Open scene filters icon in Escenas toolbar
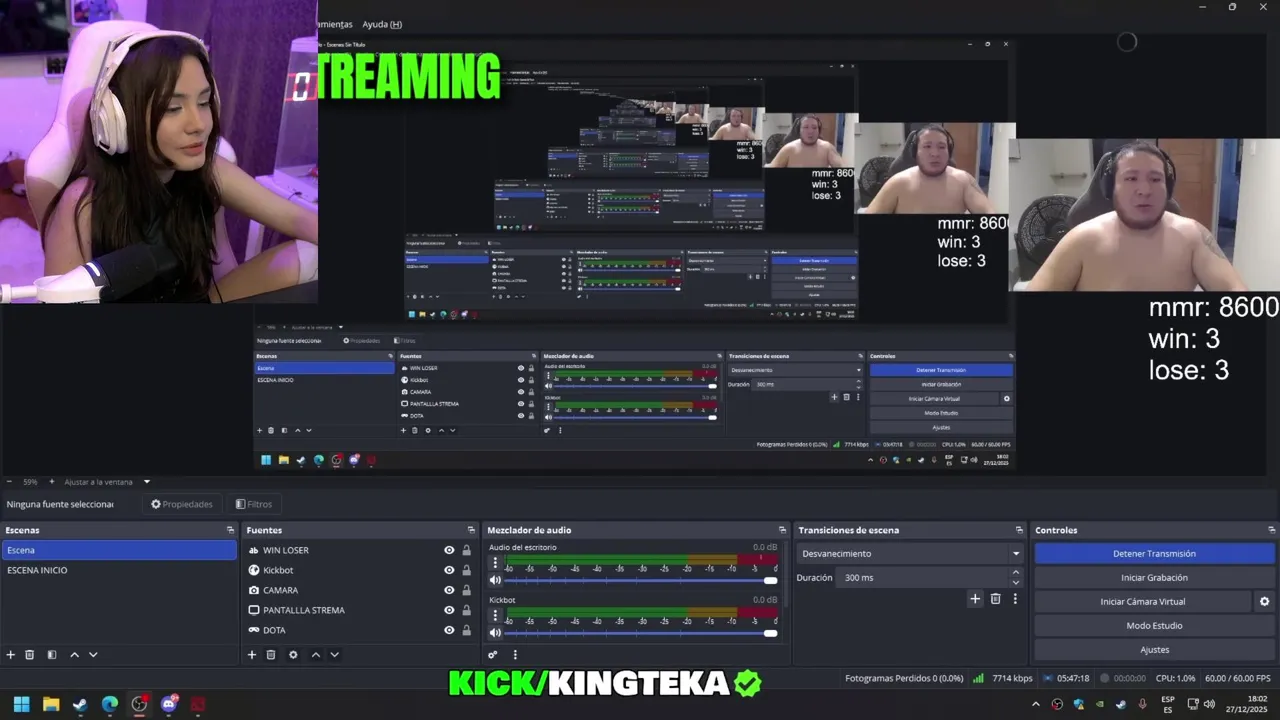This screenshot has height=720, width=1280. [x=52, y=655]
